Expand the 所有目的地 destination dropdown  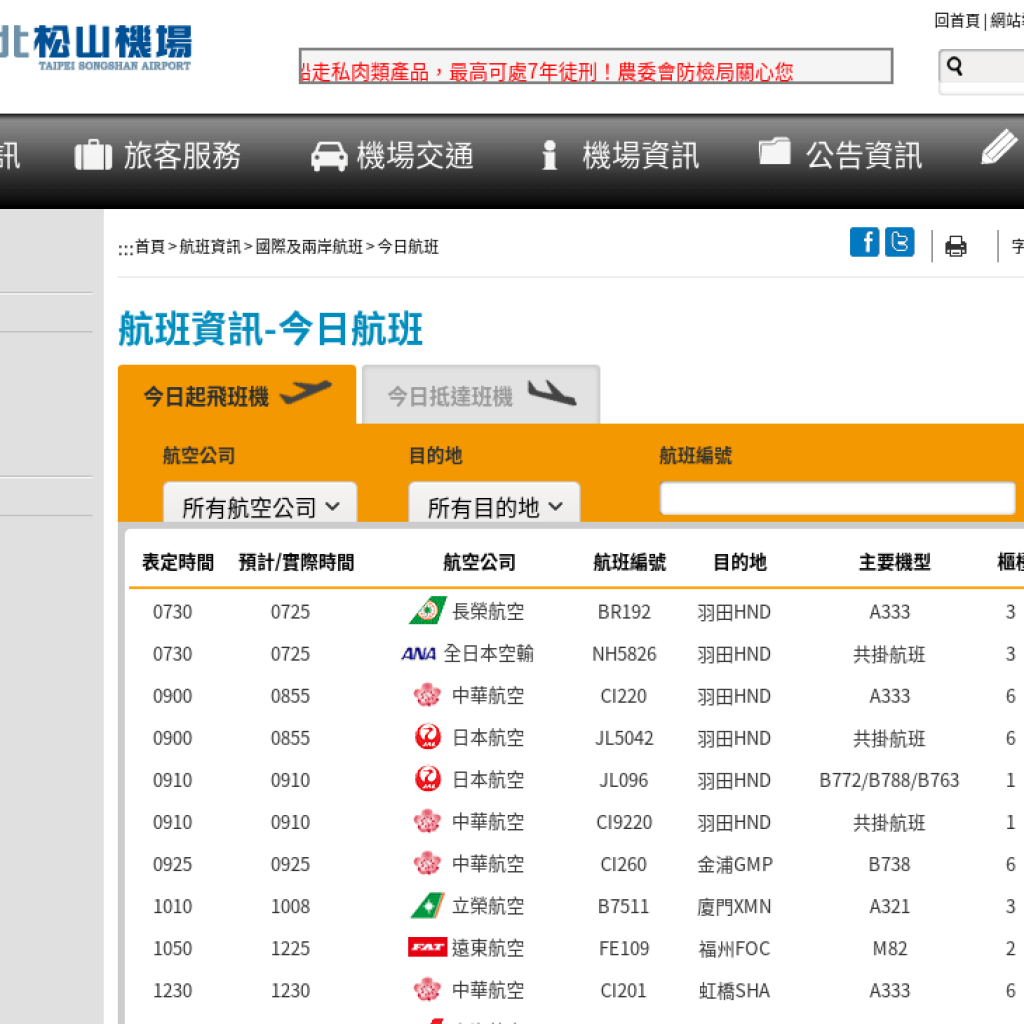pyautogui.click(x=494, y=506)
